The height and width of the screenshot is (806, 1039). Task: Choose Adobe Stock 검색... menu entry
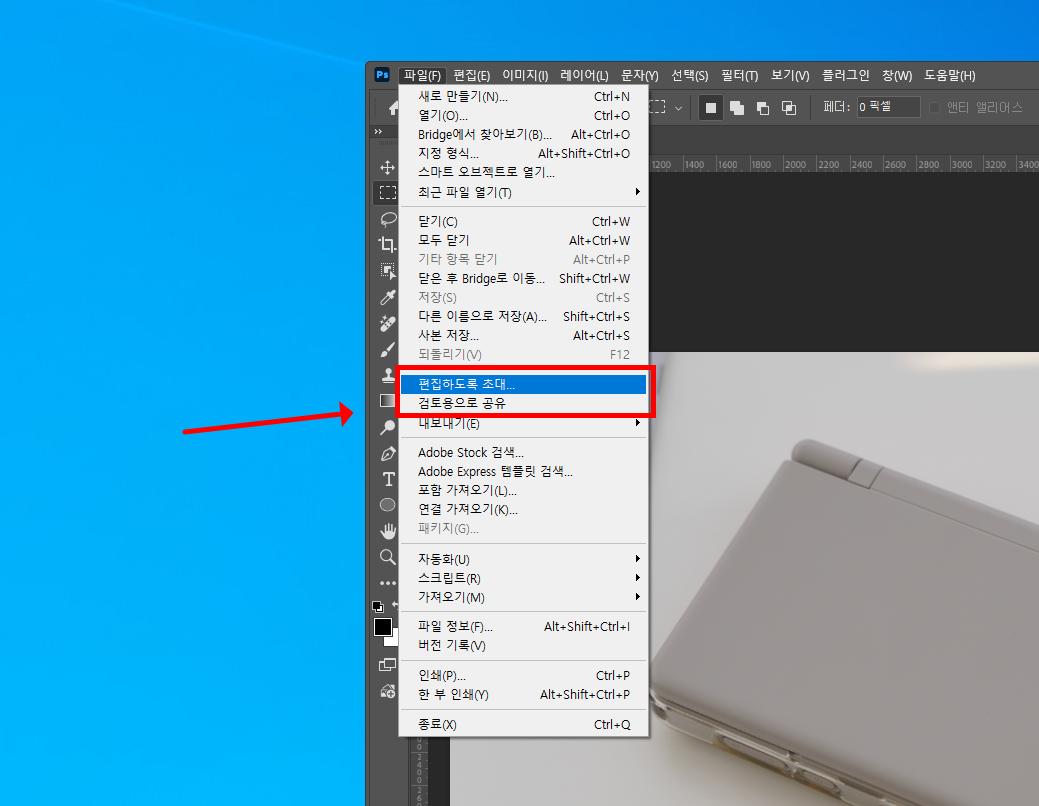523,453
